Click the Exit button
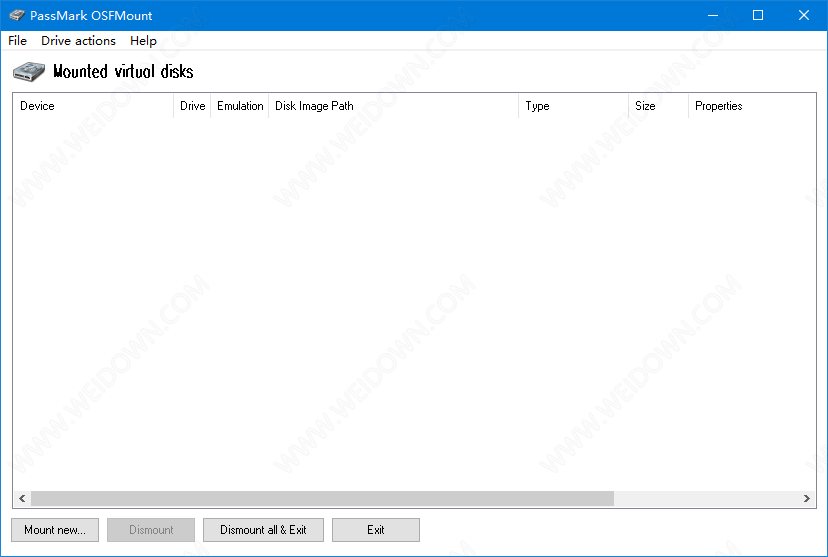 (x=375, y=530)
